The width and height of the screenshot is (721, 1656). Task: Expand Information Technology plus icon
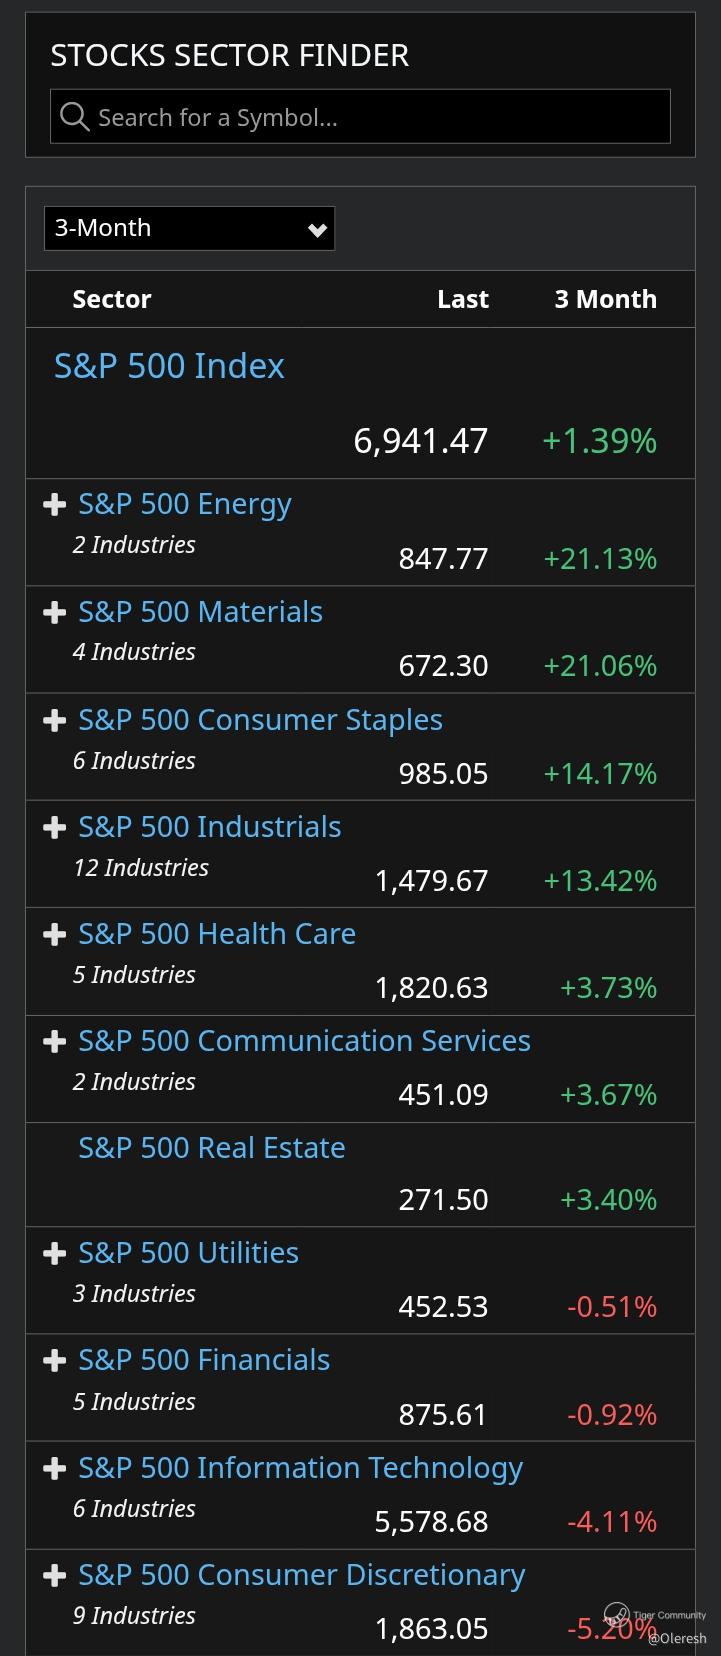[54, 1468]
